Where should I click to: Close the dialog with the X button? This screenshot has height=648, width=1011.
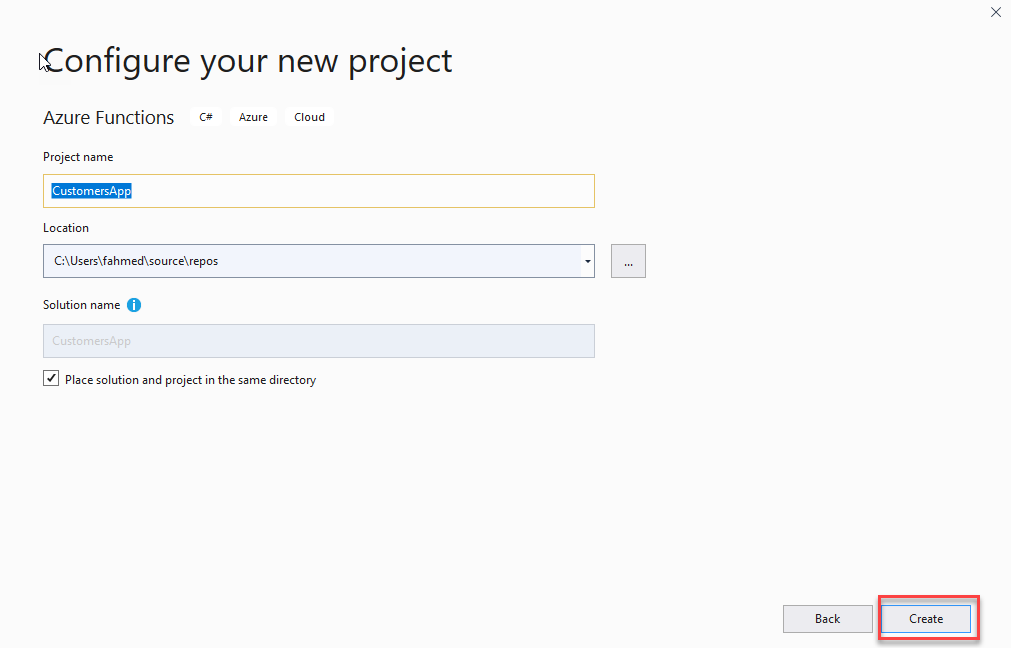[x=996, y=12]
